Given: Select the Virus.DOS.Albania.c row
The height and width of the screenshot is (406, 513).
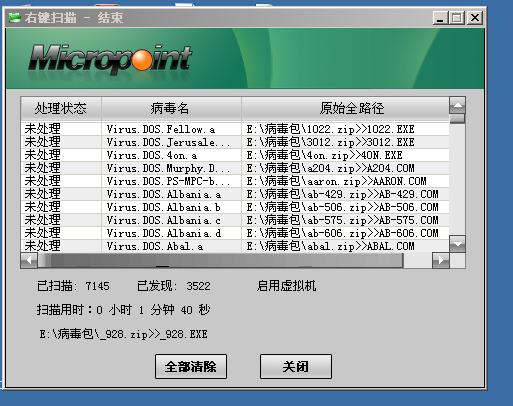Looking at the screenshot, I should tap(235, 220).
